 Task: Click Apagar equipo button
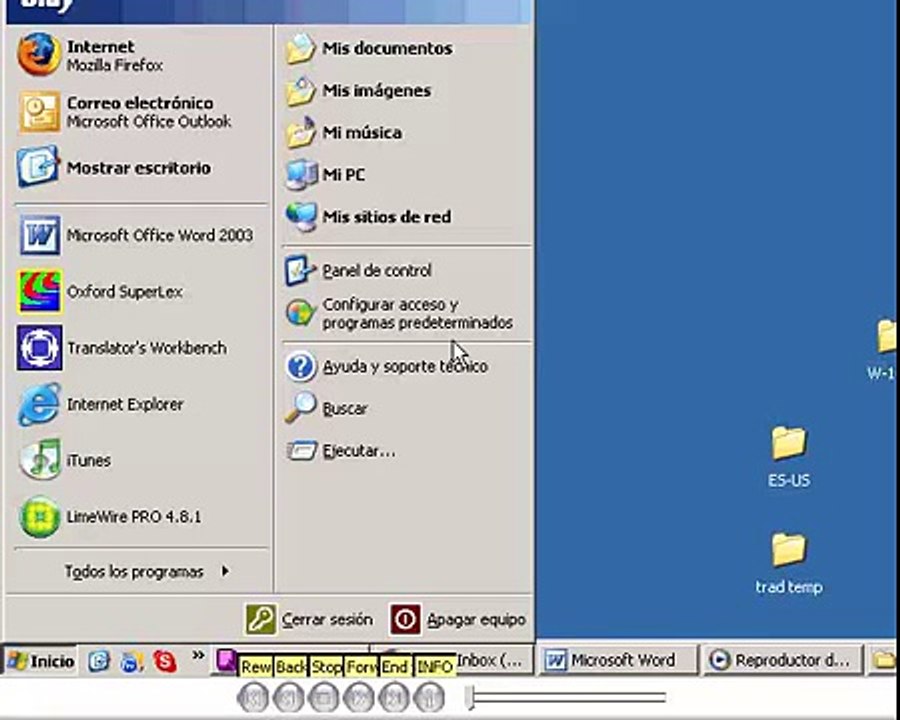[x=459, y=619]
